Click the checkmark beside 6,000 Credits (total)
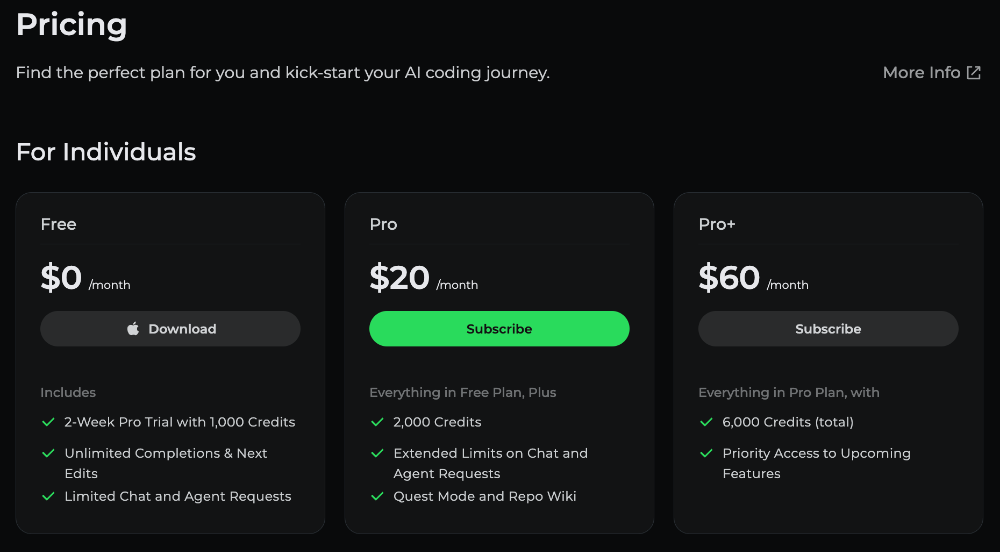This screenshot has width=1000, height=552. [x=706, y=422]
